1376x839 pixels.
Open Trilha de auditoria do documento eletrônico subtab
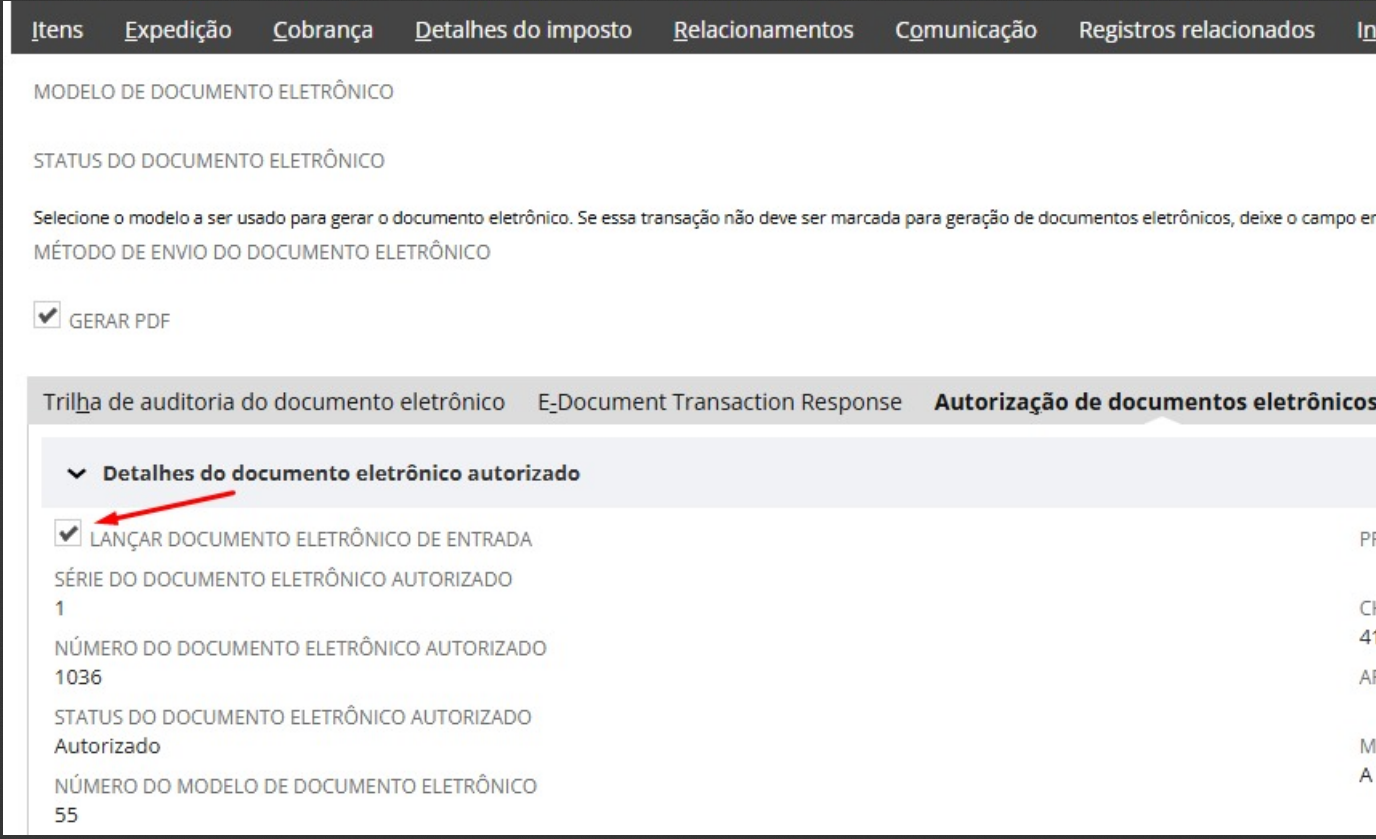274,402
